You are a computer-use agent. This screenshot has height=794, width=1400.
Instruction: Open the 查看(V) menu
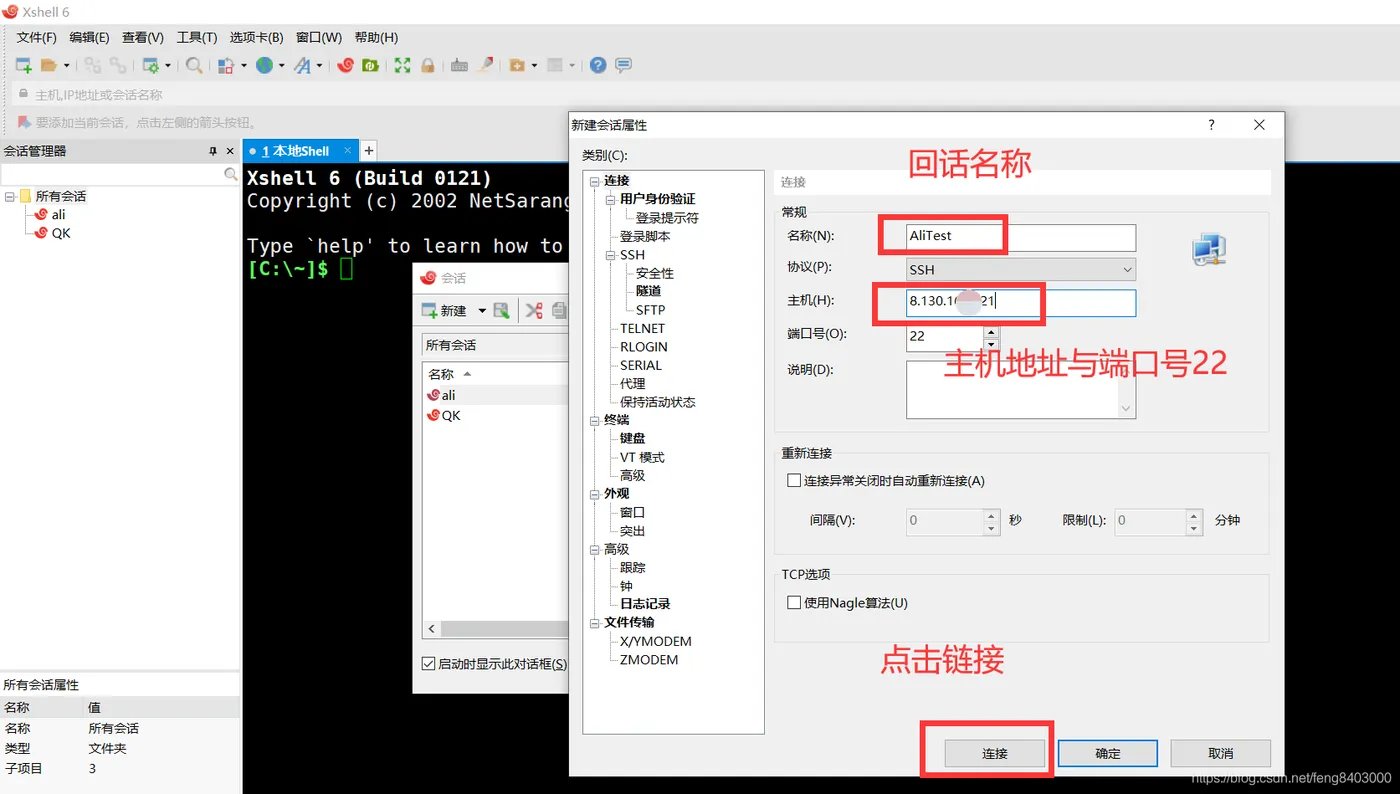(x=143, y=37)
